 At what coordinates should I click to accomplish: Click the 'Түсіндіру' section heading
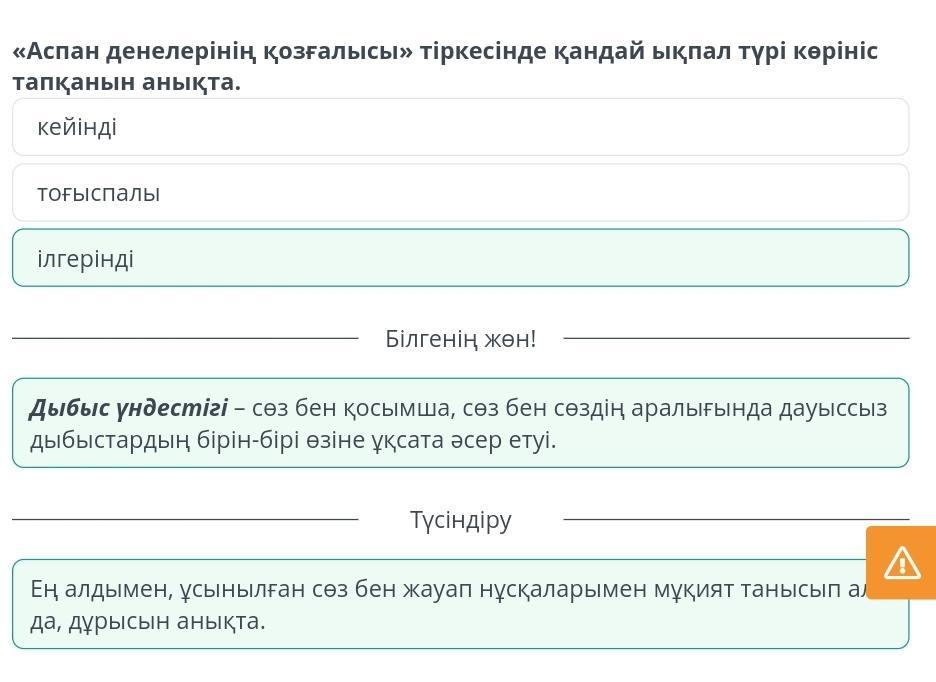[x=461, y=520]
